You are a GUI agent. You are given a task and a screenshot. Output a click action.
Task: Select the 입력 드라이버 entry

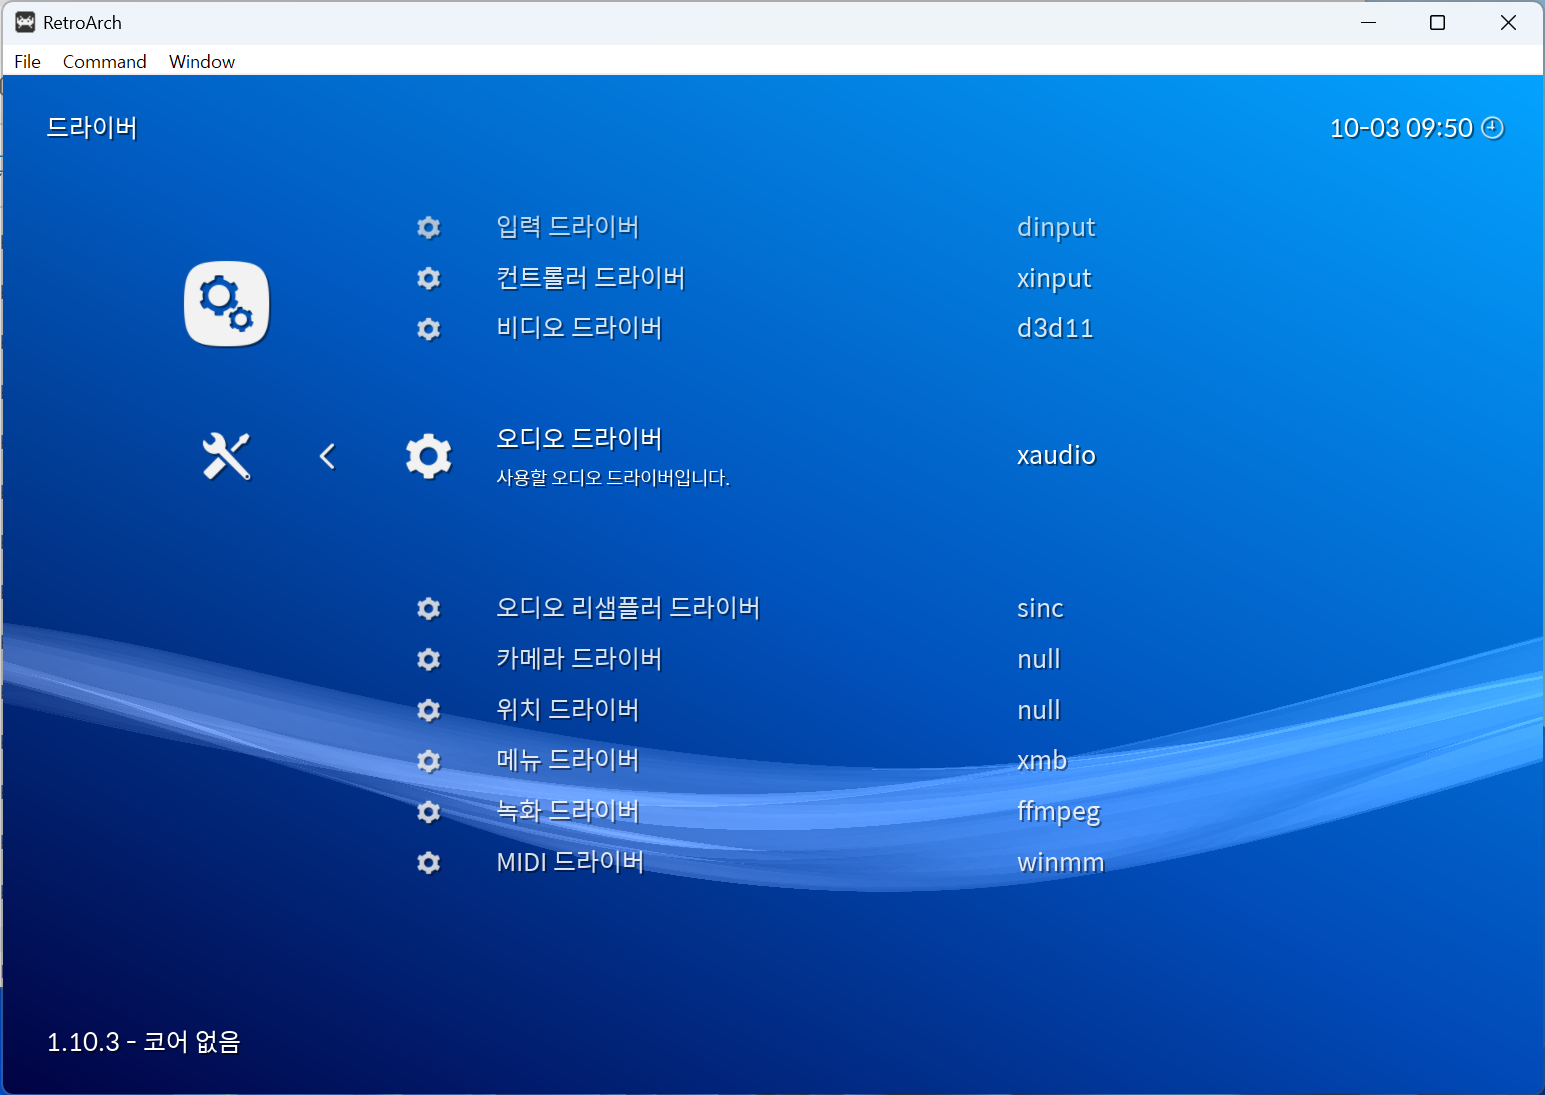tap(567, 227)
